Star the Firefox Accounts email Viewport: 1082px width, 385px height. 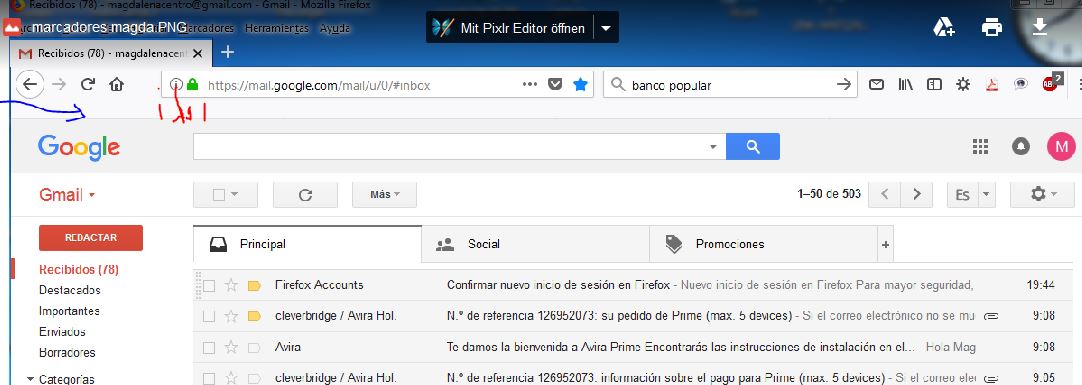coord(231,285)
